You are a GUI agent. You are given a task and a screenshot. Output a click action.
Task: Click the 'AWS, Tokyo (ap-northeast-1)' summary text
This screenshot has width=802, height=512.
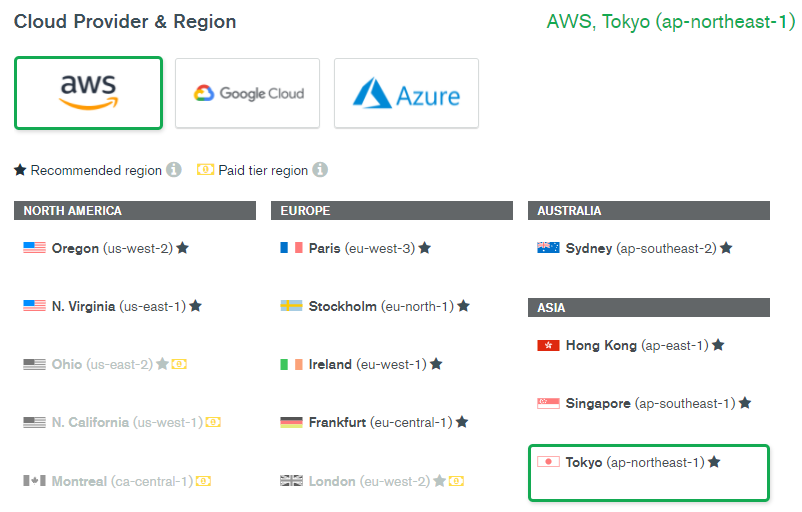(x=671, y=22)
